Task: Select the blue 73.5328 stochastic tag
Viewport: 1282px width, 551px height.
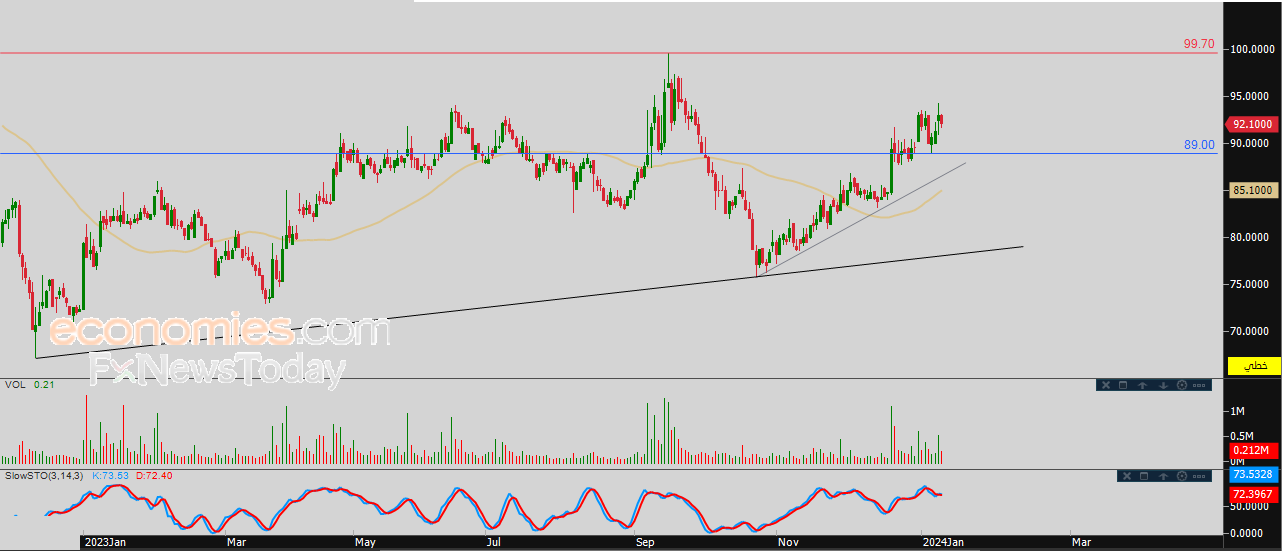Action: point(1253,475)
